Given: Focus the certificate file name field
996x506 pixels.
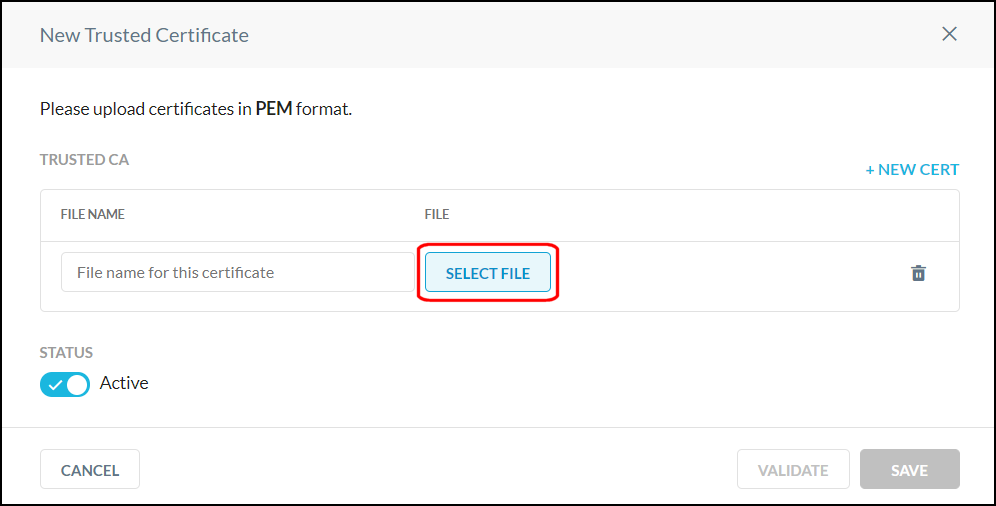Looking at the screenshot, I should coord(237,272).
